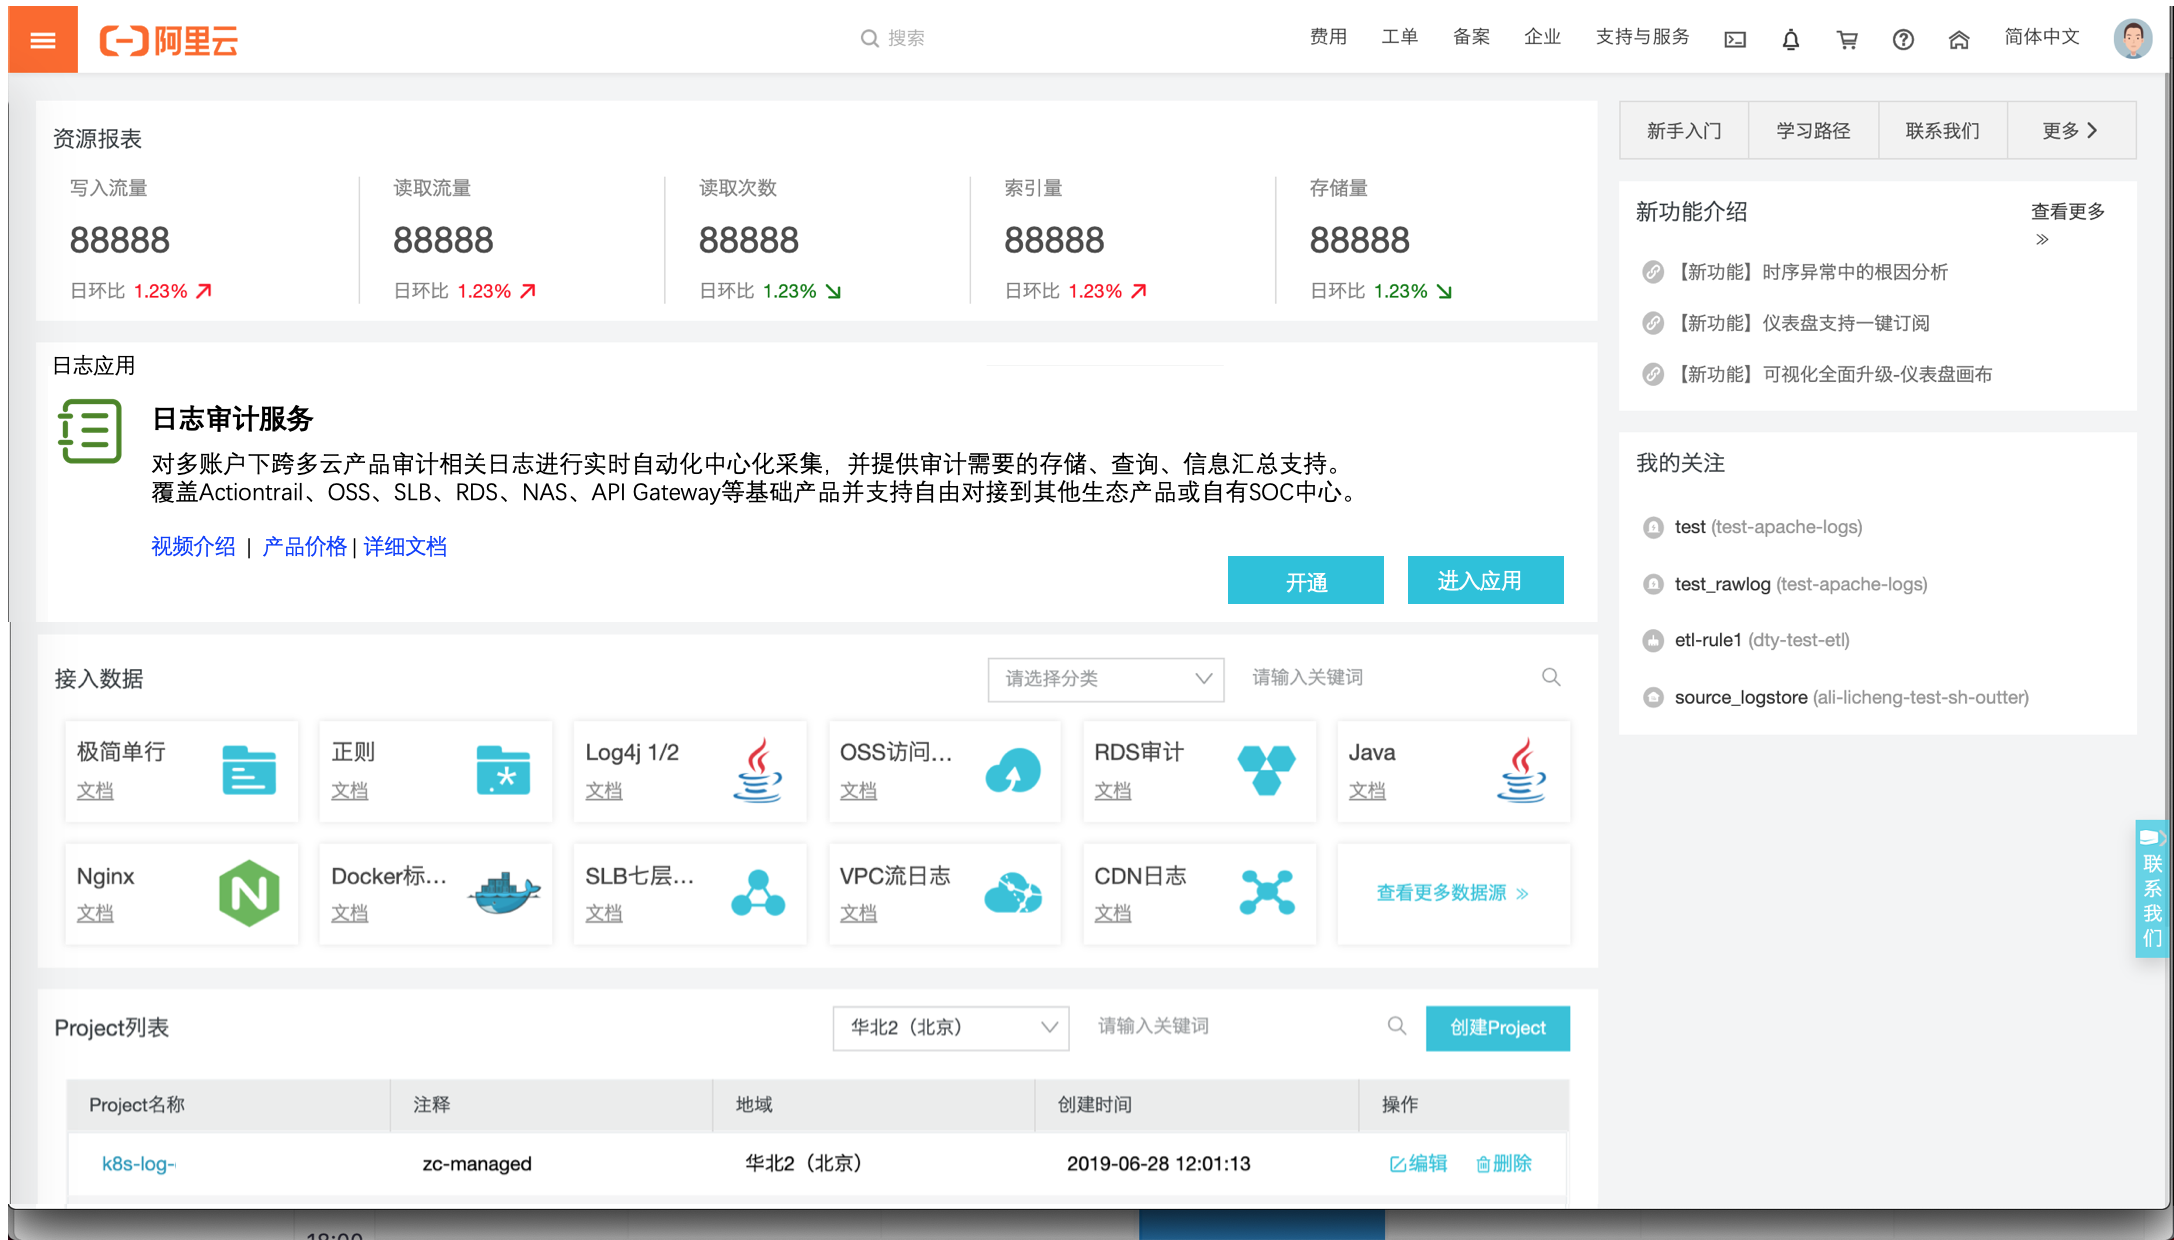The width and height of the screenshot is (2174, 1240).
Task: Open the k8s-log- project link
Action: pos(139,1163)
